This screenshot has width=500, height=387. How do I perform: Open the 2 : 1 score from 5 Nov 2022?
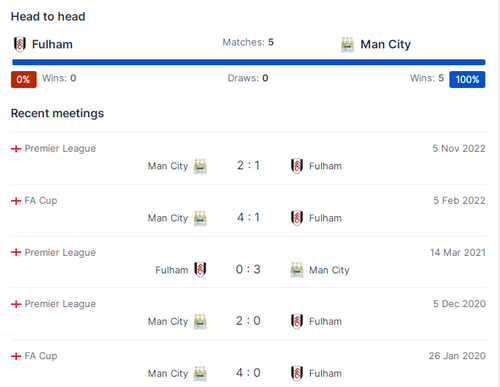tap(248, 165)
